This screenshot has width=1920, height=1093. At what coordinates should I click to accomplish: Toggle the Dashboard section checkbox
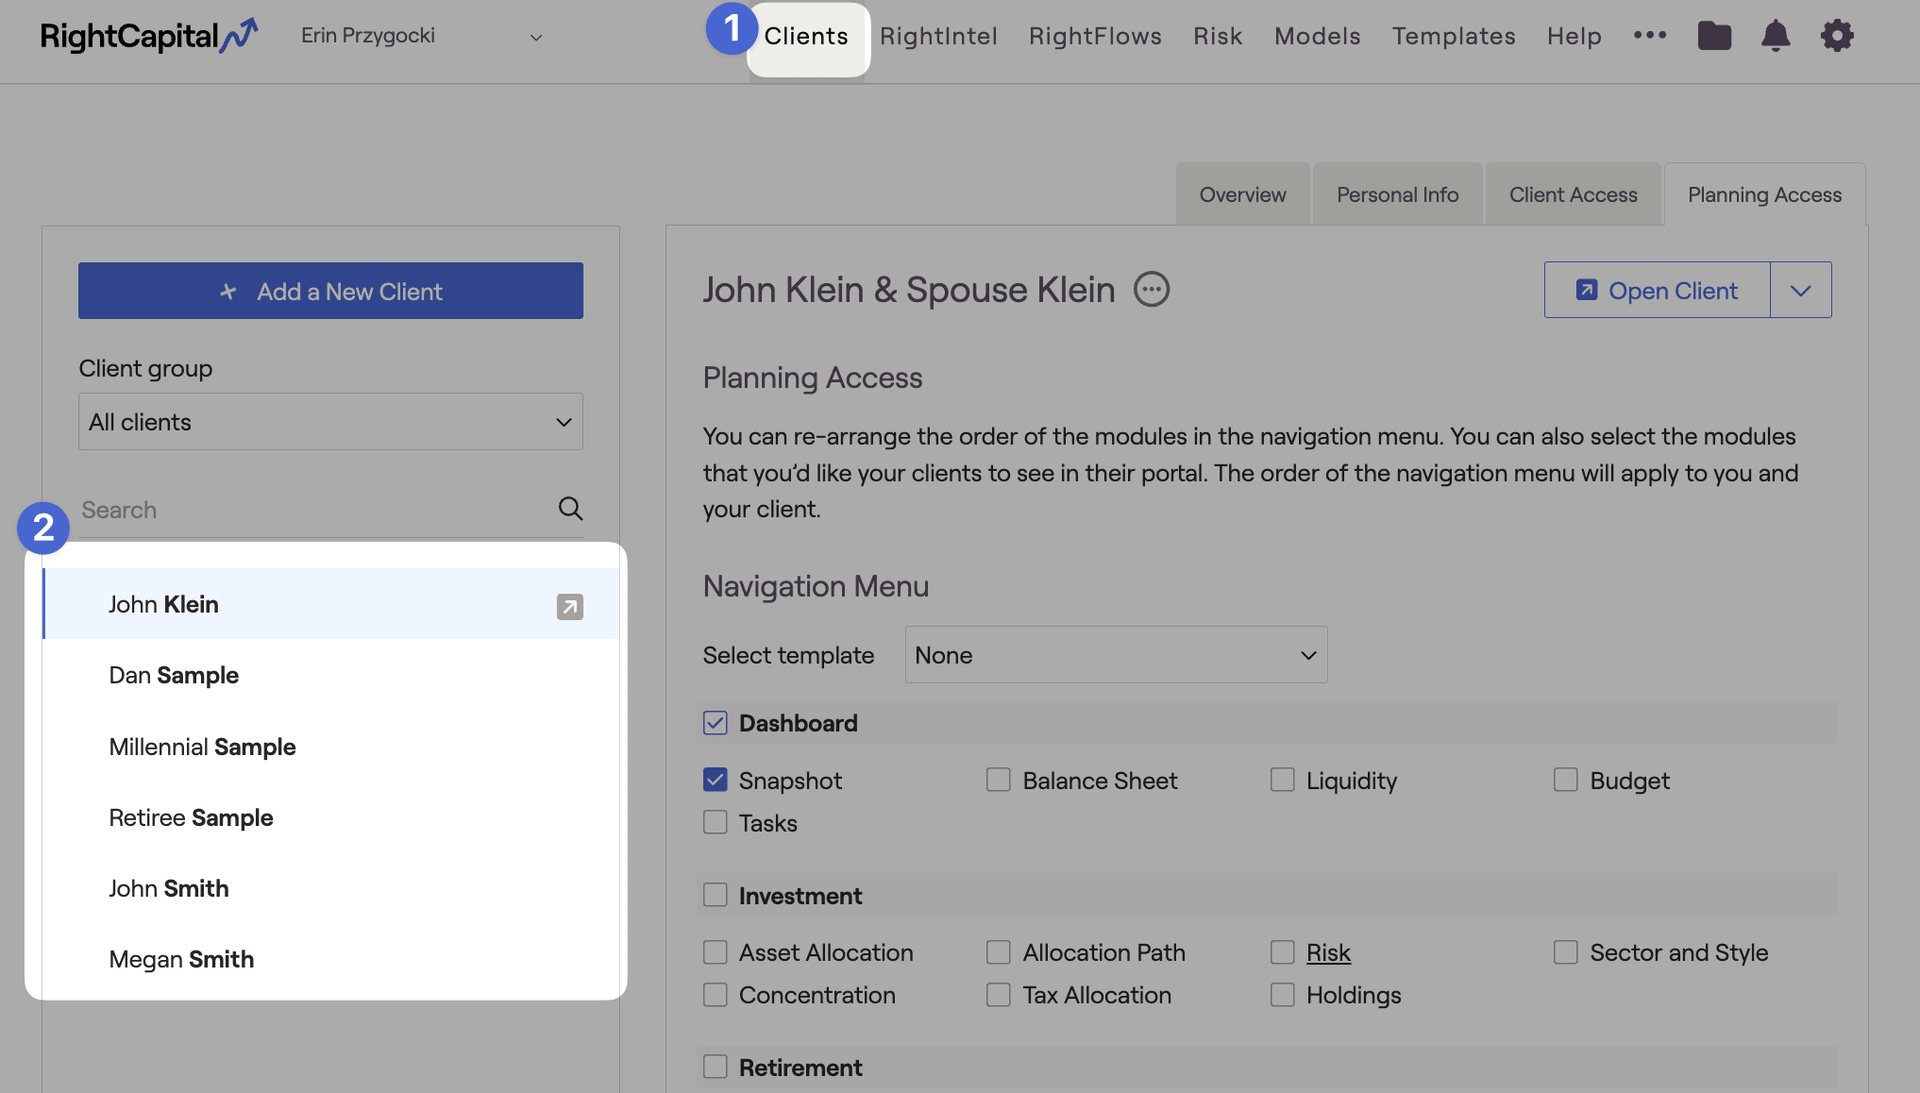715,723
